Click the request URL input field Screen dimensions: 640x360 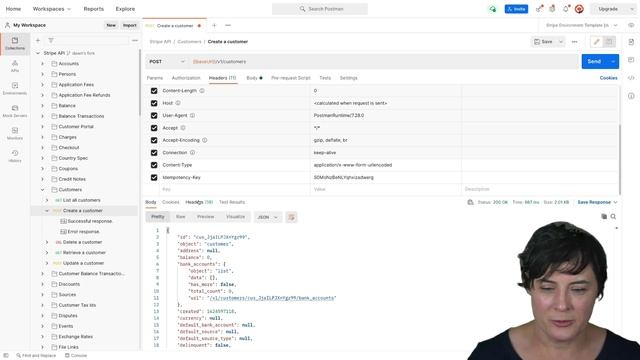(x=384, y=62)
